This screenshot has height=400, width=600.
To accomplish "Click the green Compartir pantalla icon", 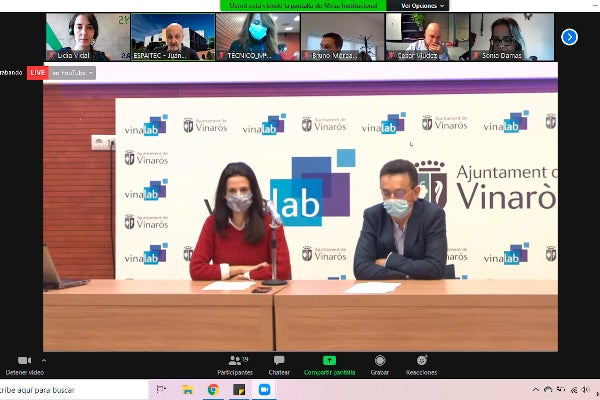I will [x=329, y=361].
